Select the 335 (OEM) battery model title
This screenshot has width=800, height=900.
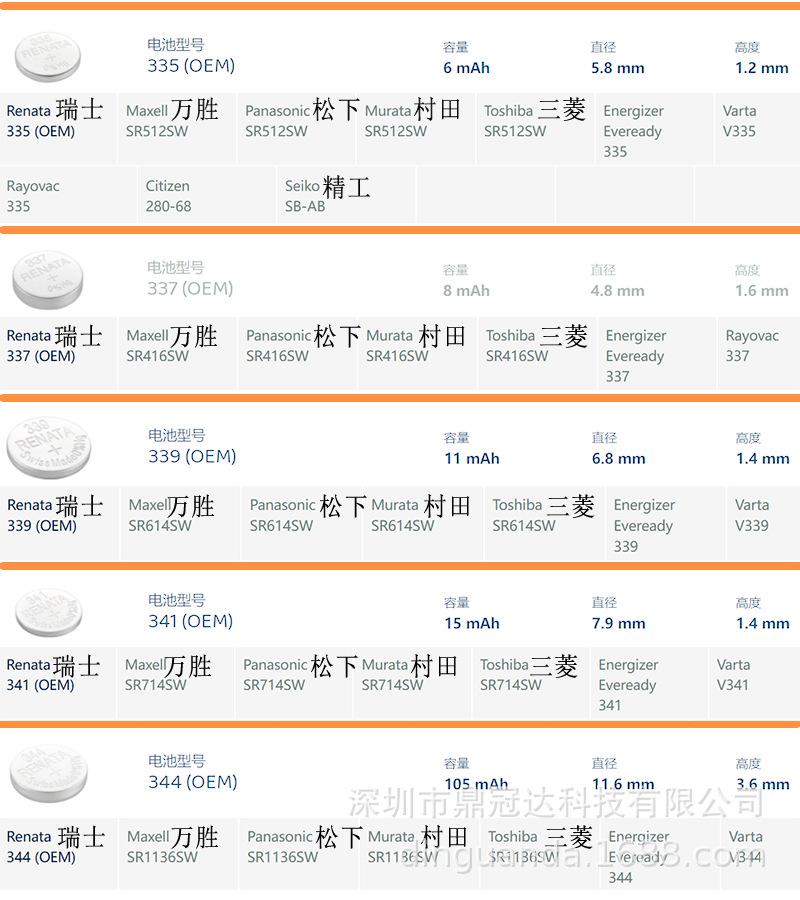pyautogui.click(x=191, y=65)
